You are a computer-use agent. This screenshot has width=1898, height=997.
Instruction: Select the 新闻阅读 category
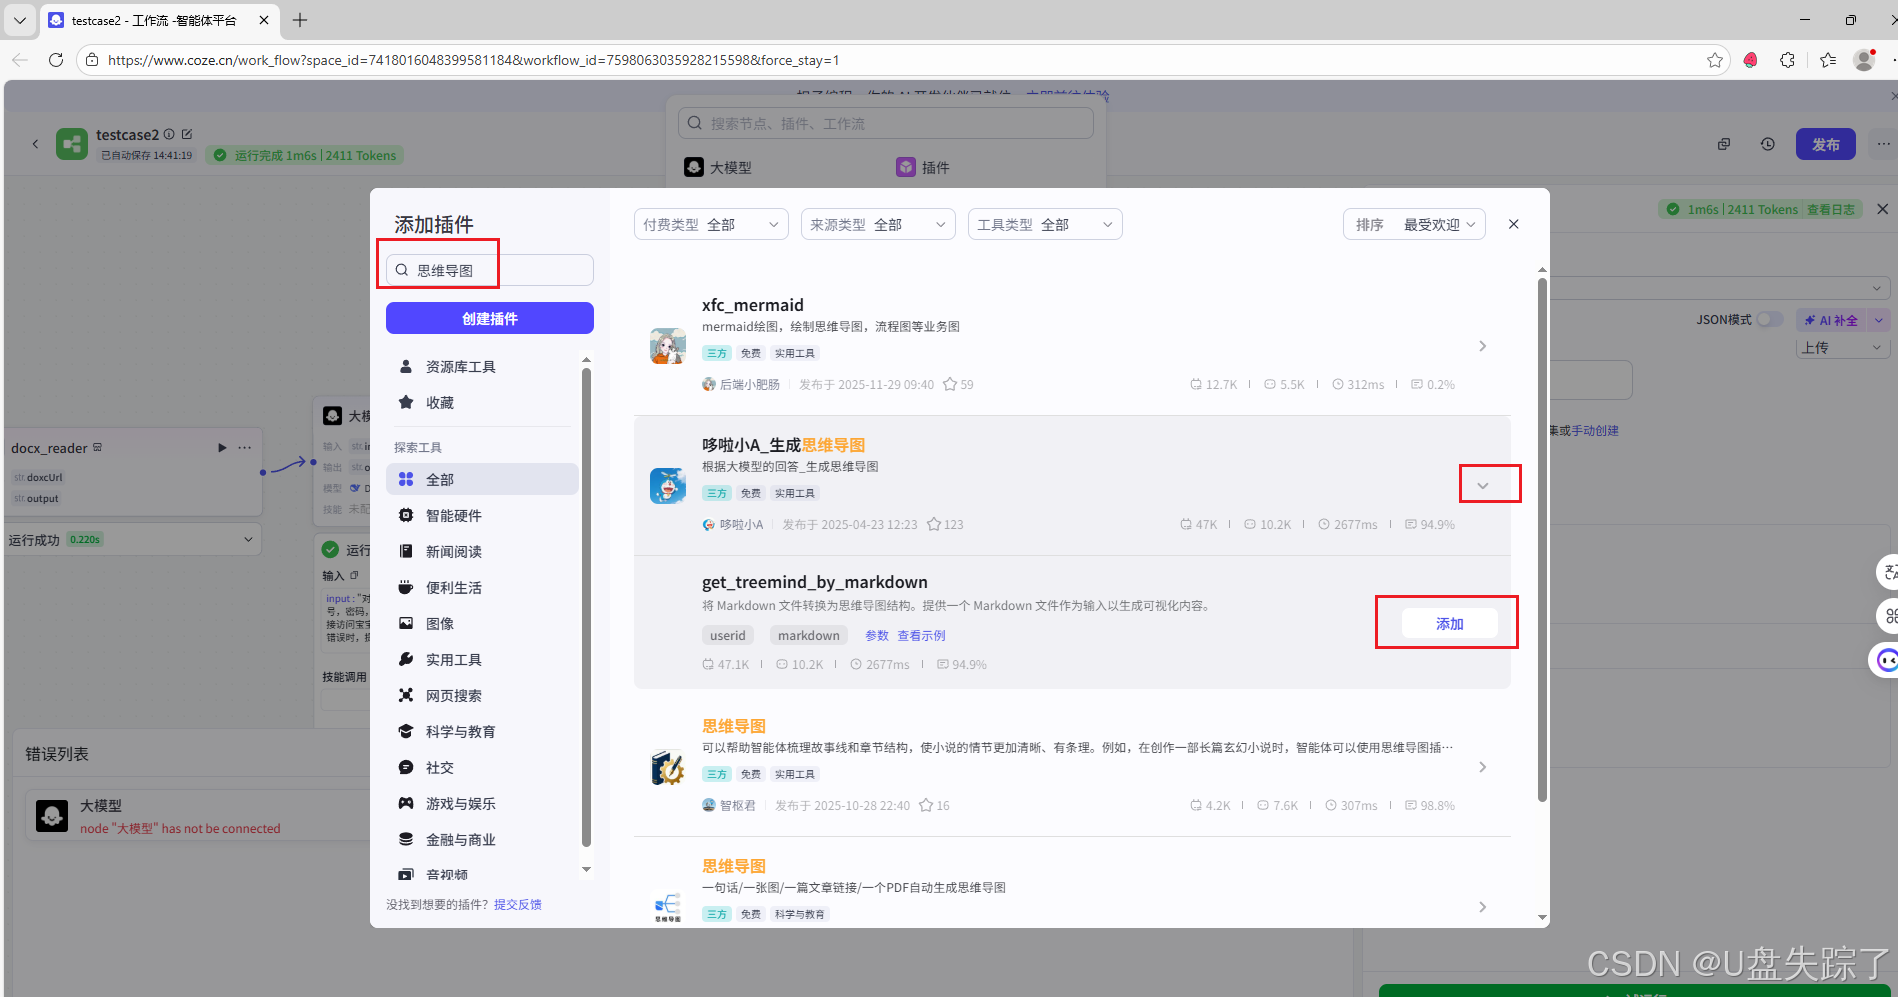pyautogui.click(x=482, y=551)
